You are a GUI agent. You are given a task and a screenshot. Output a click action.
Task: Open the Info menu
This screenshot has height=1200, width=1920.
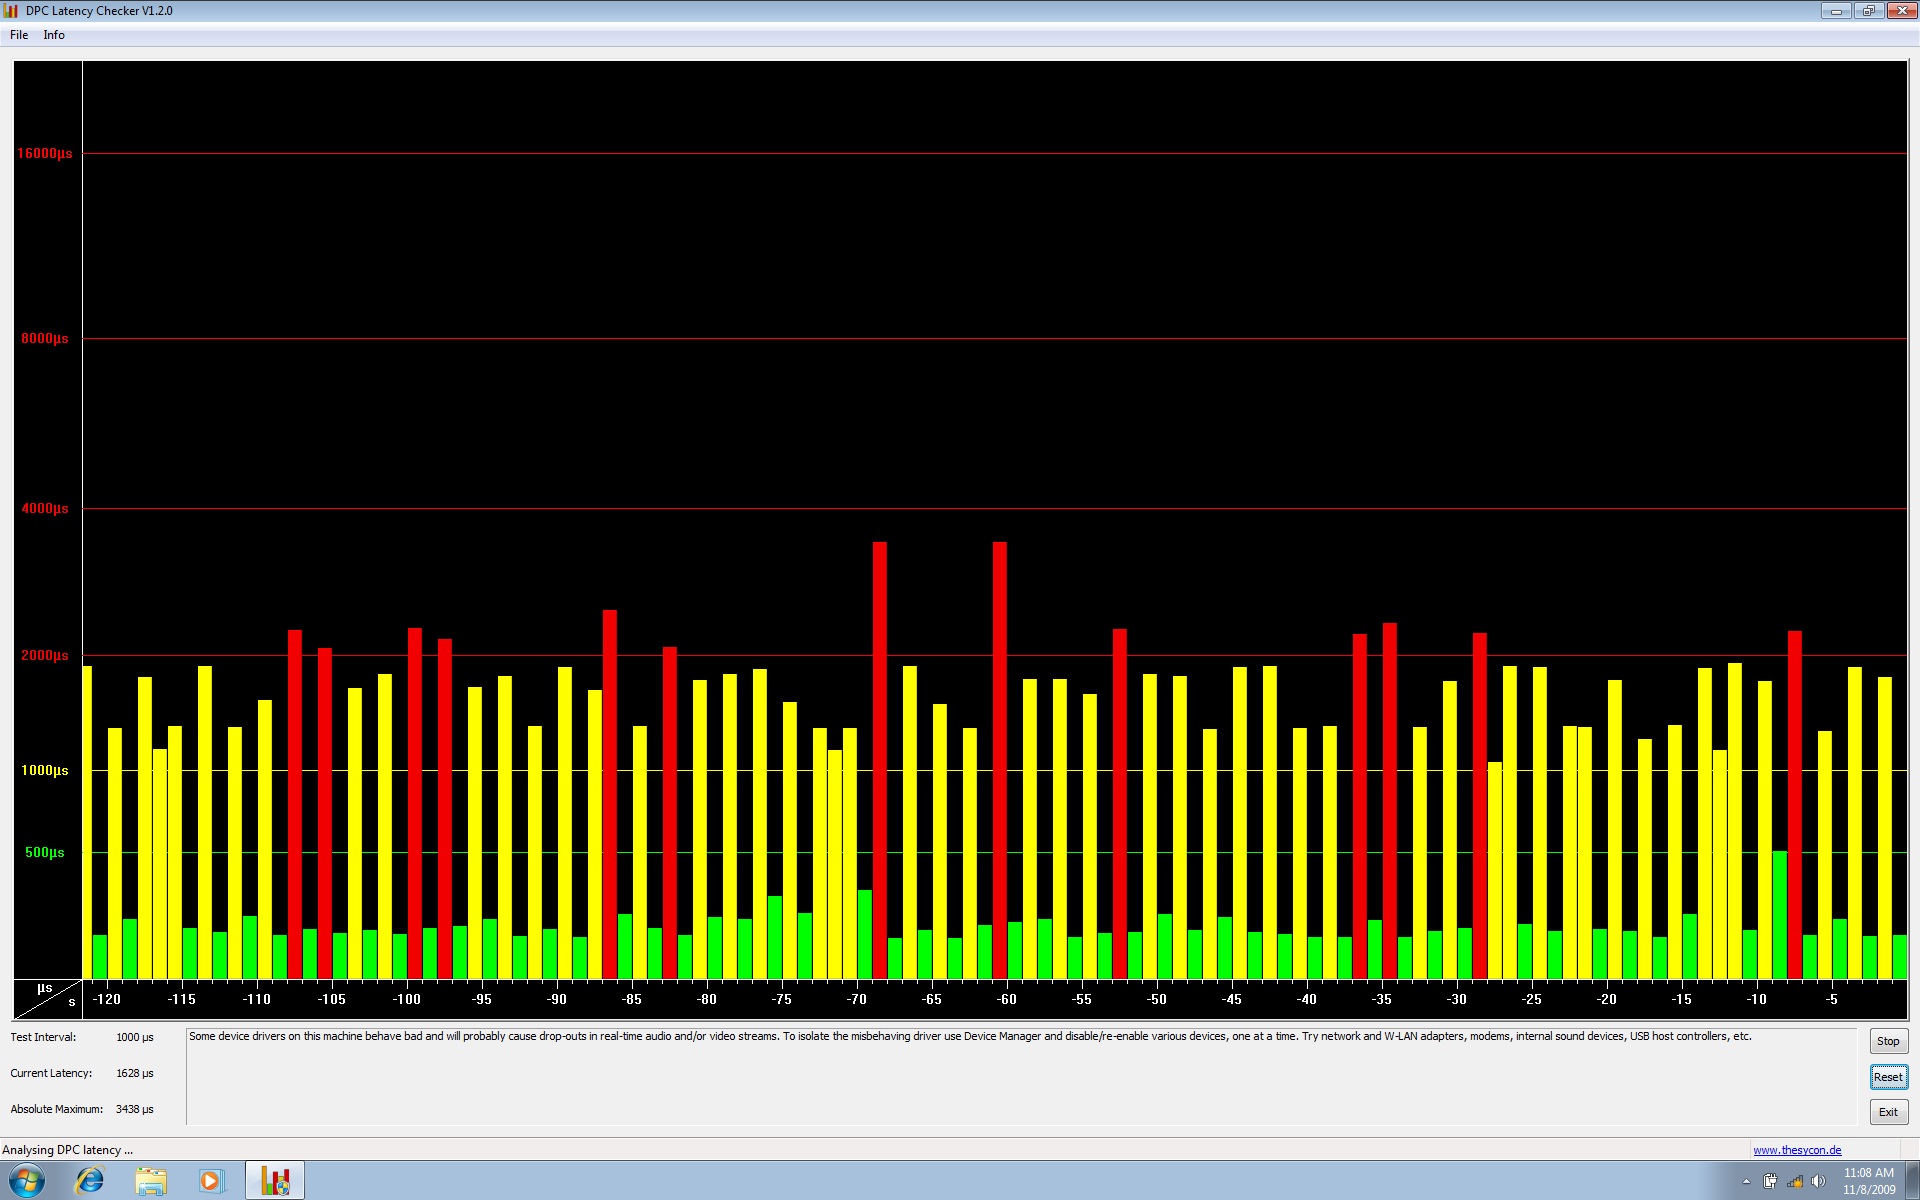(x=54, y=35)
